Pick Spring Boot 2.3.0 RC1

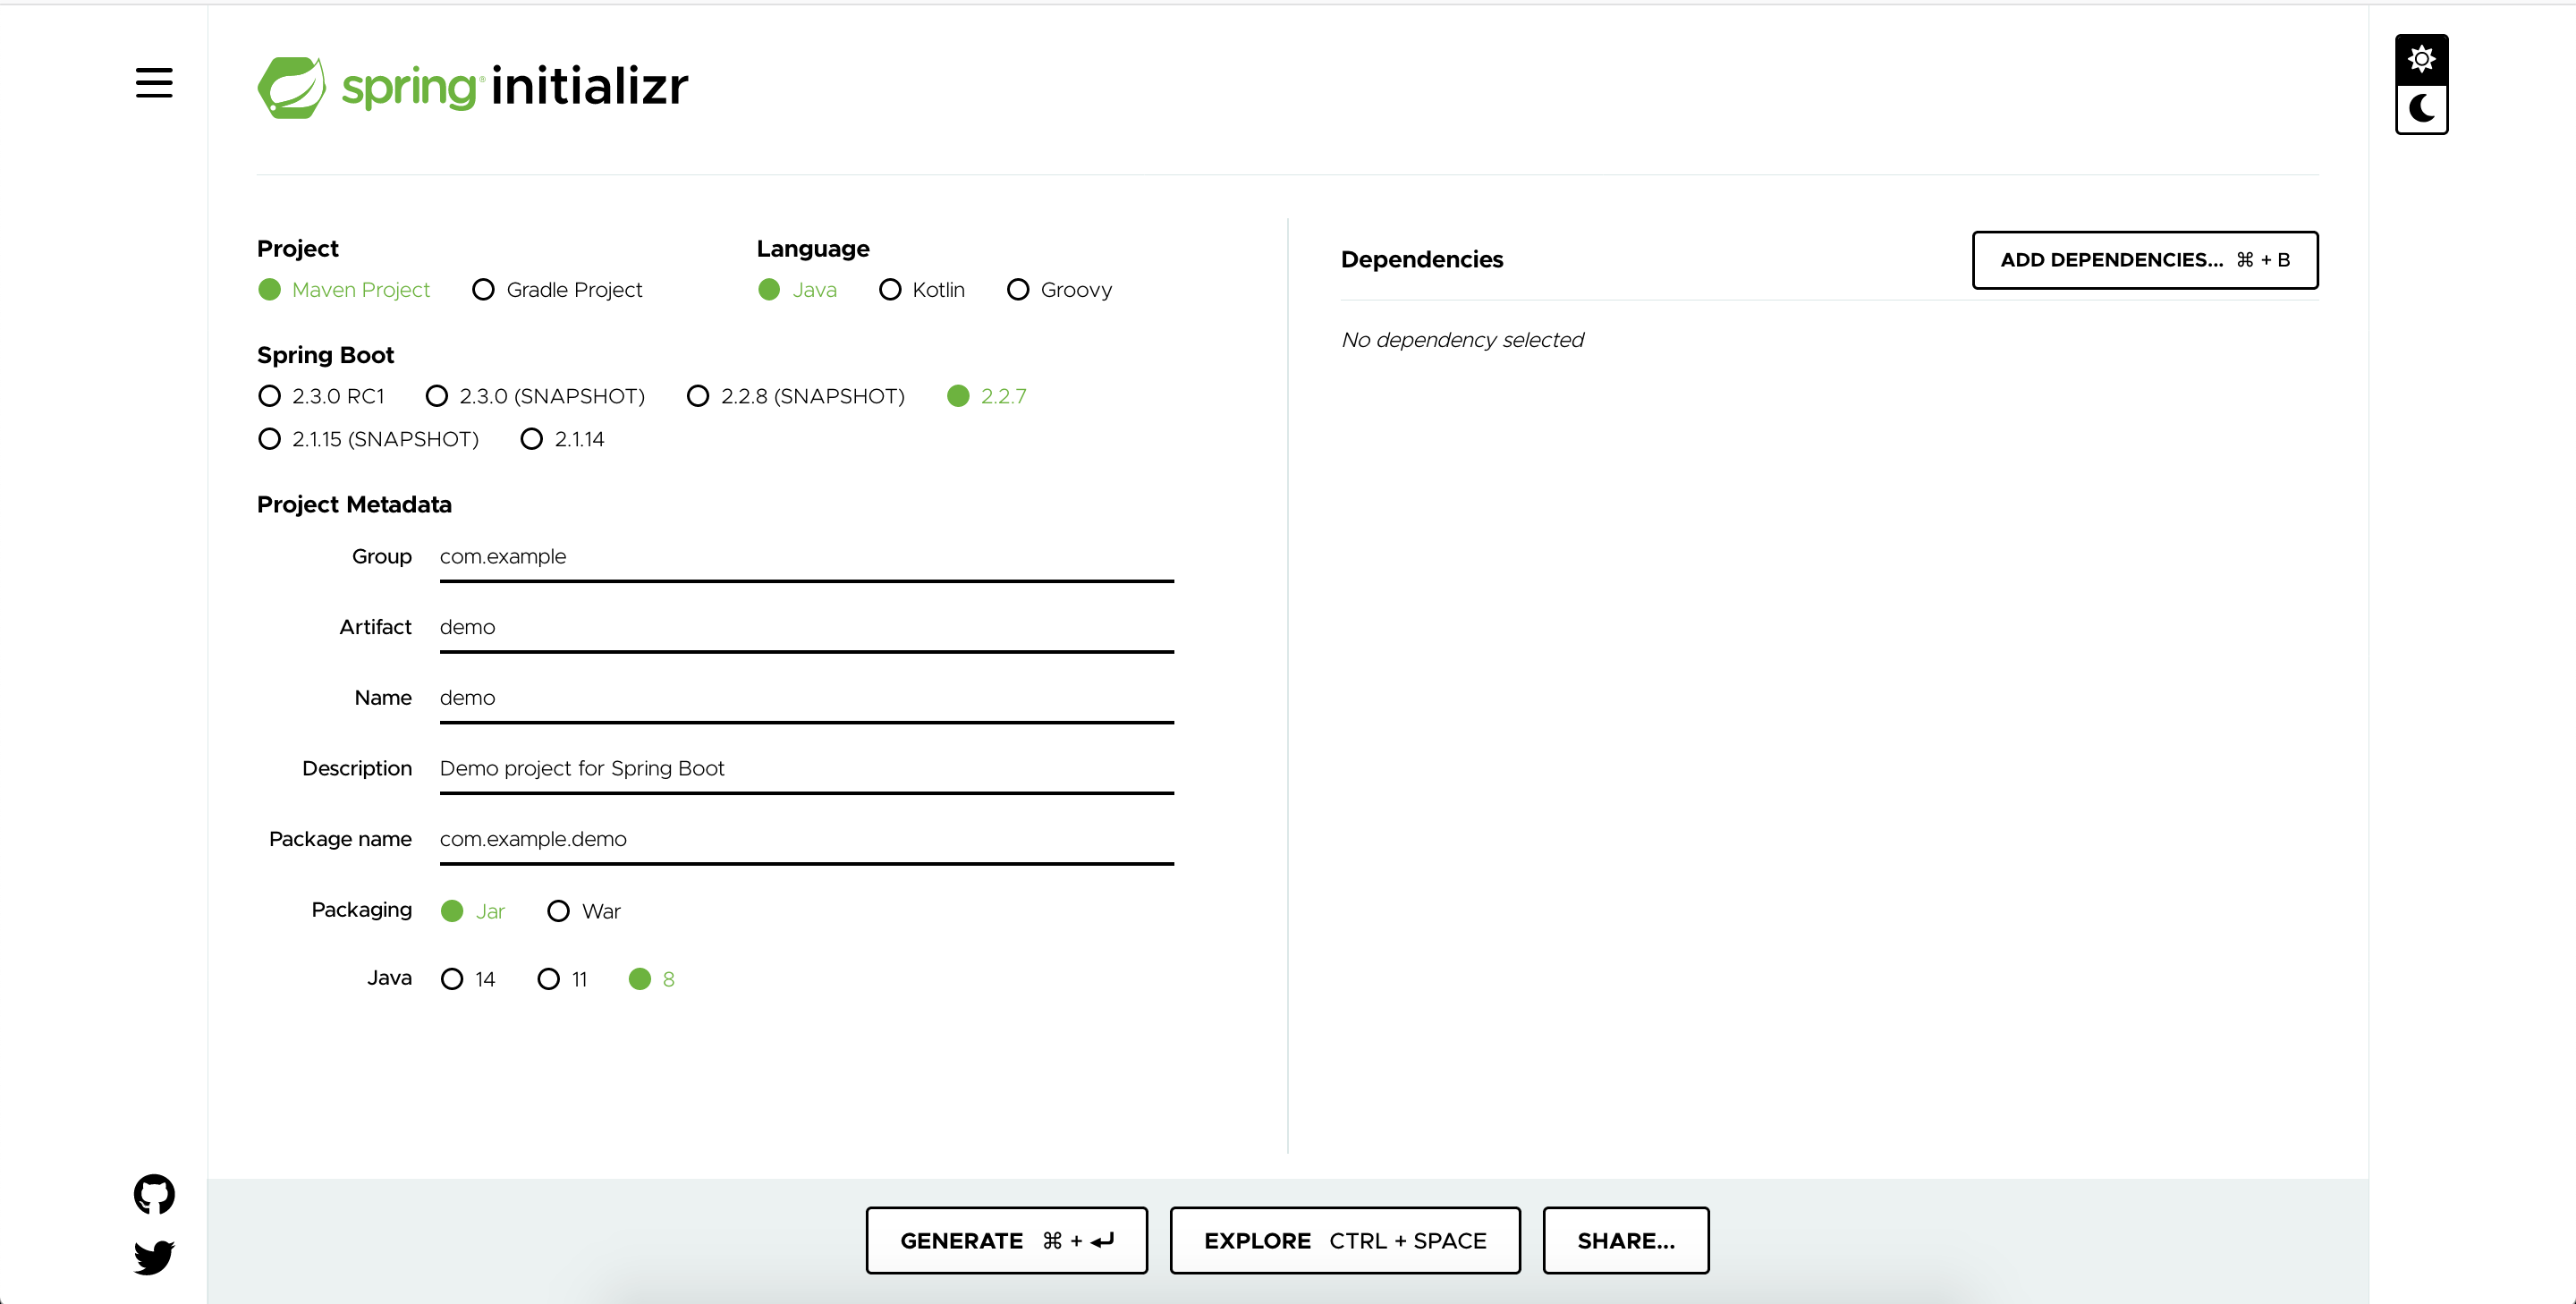[x=321, y=396]
